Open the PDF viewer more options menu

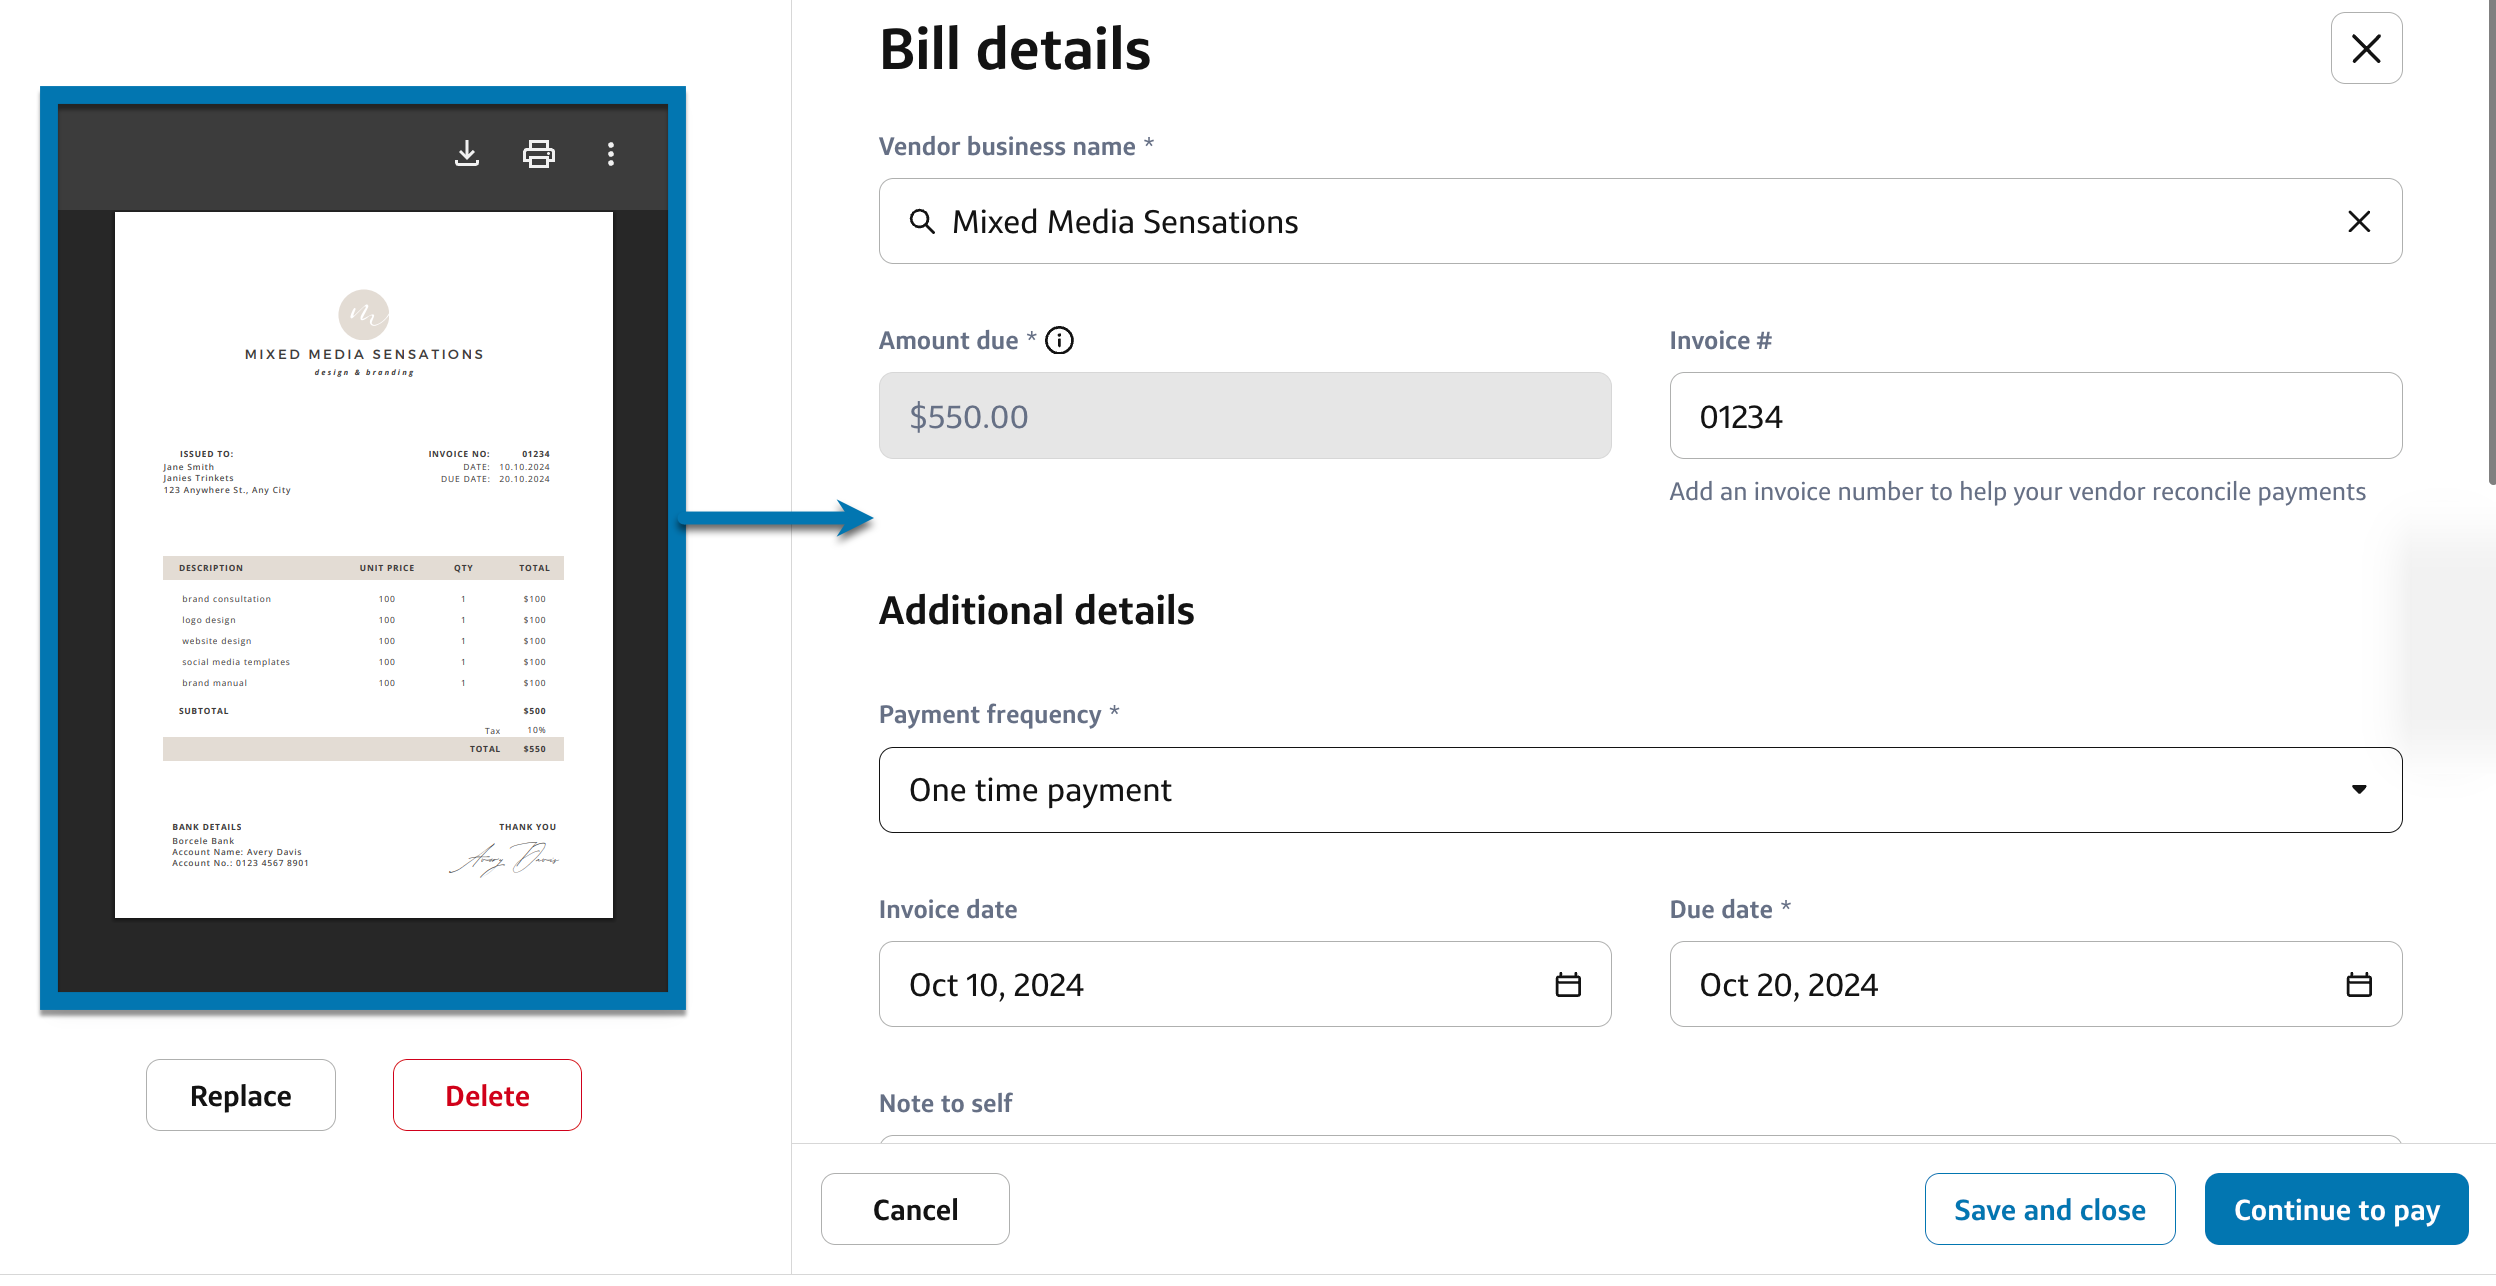(611, 154)
